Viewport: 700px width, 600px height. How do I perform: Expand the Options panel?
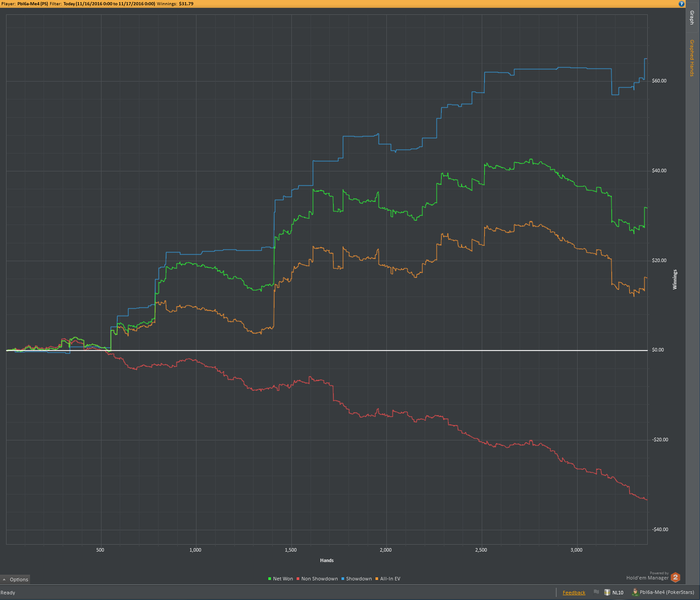pos(16,579)
